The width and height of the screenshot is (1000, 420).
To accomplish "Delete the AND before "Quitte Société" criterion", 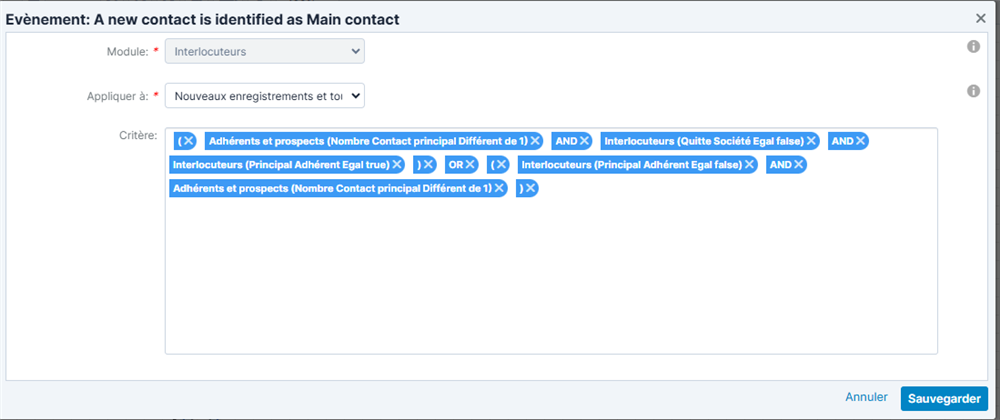I will [x=584, y=141].
